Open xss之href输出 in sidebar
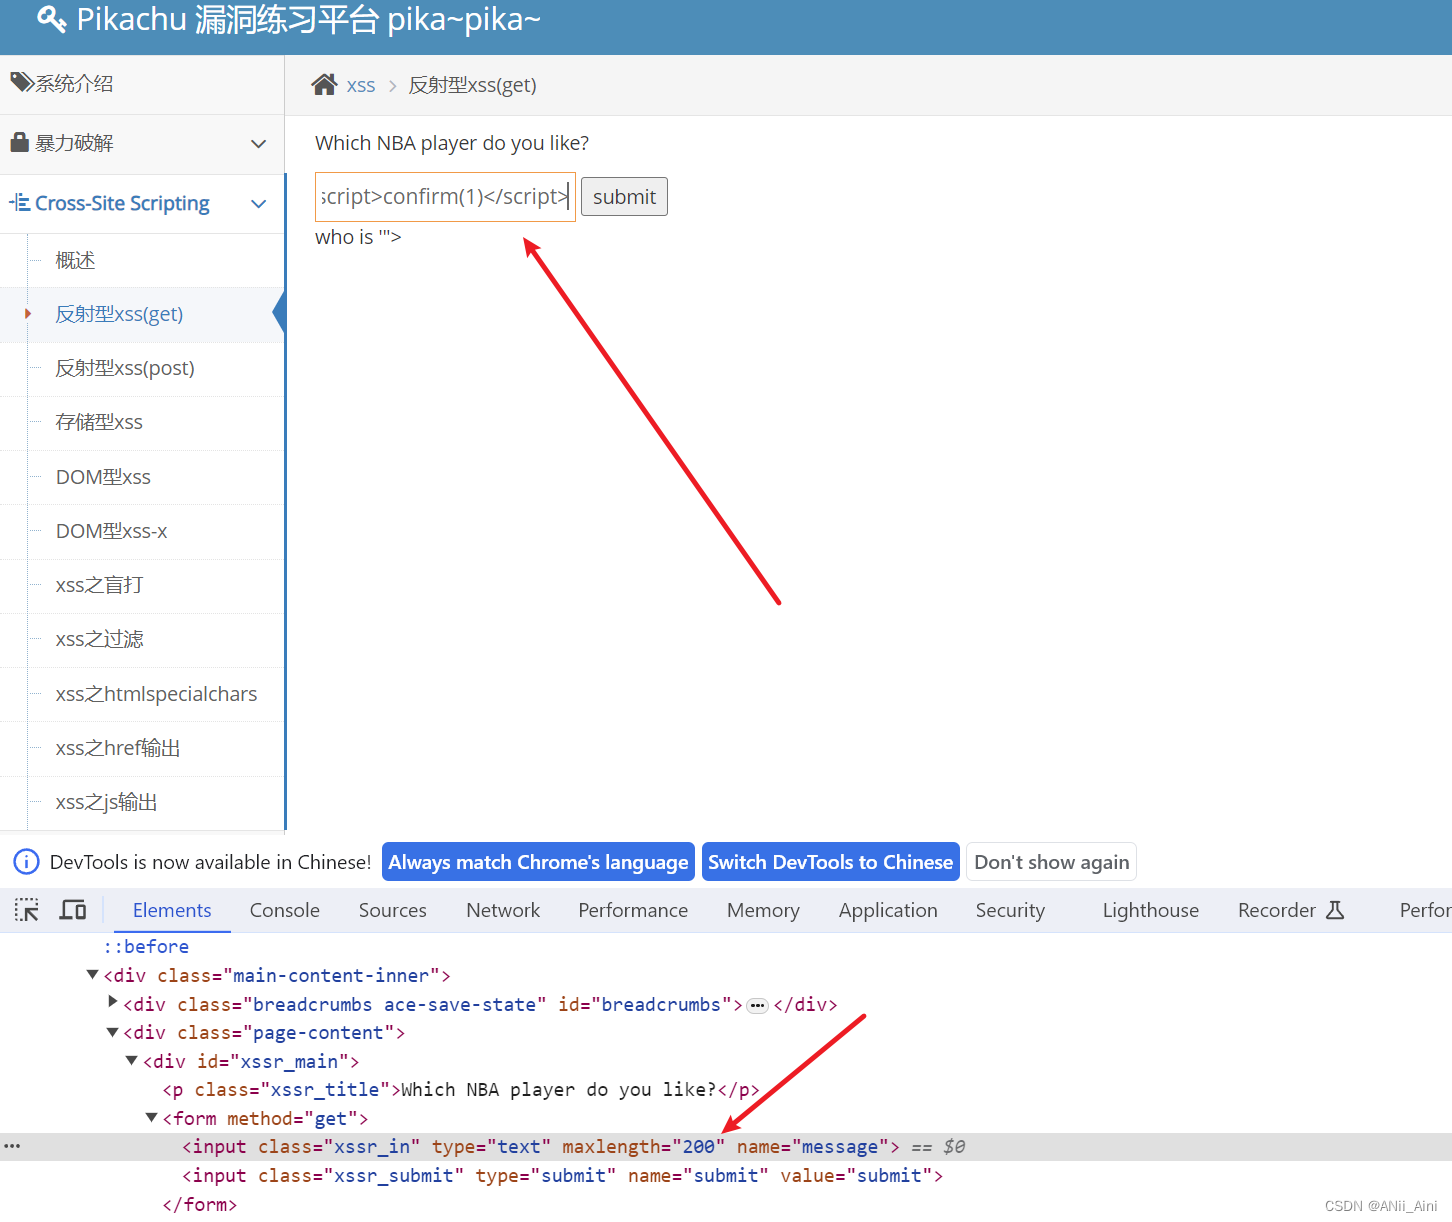Screen dimensions: 1452x1222 tap(142, 748)
